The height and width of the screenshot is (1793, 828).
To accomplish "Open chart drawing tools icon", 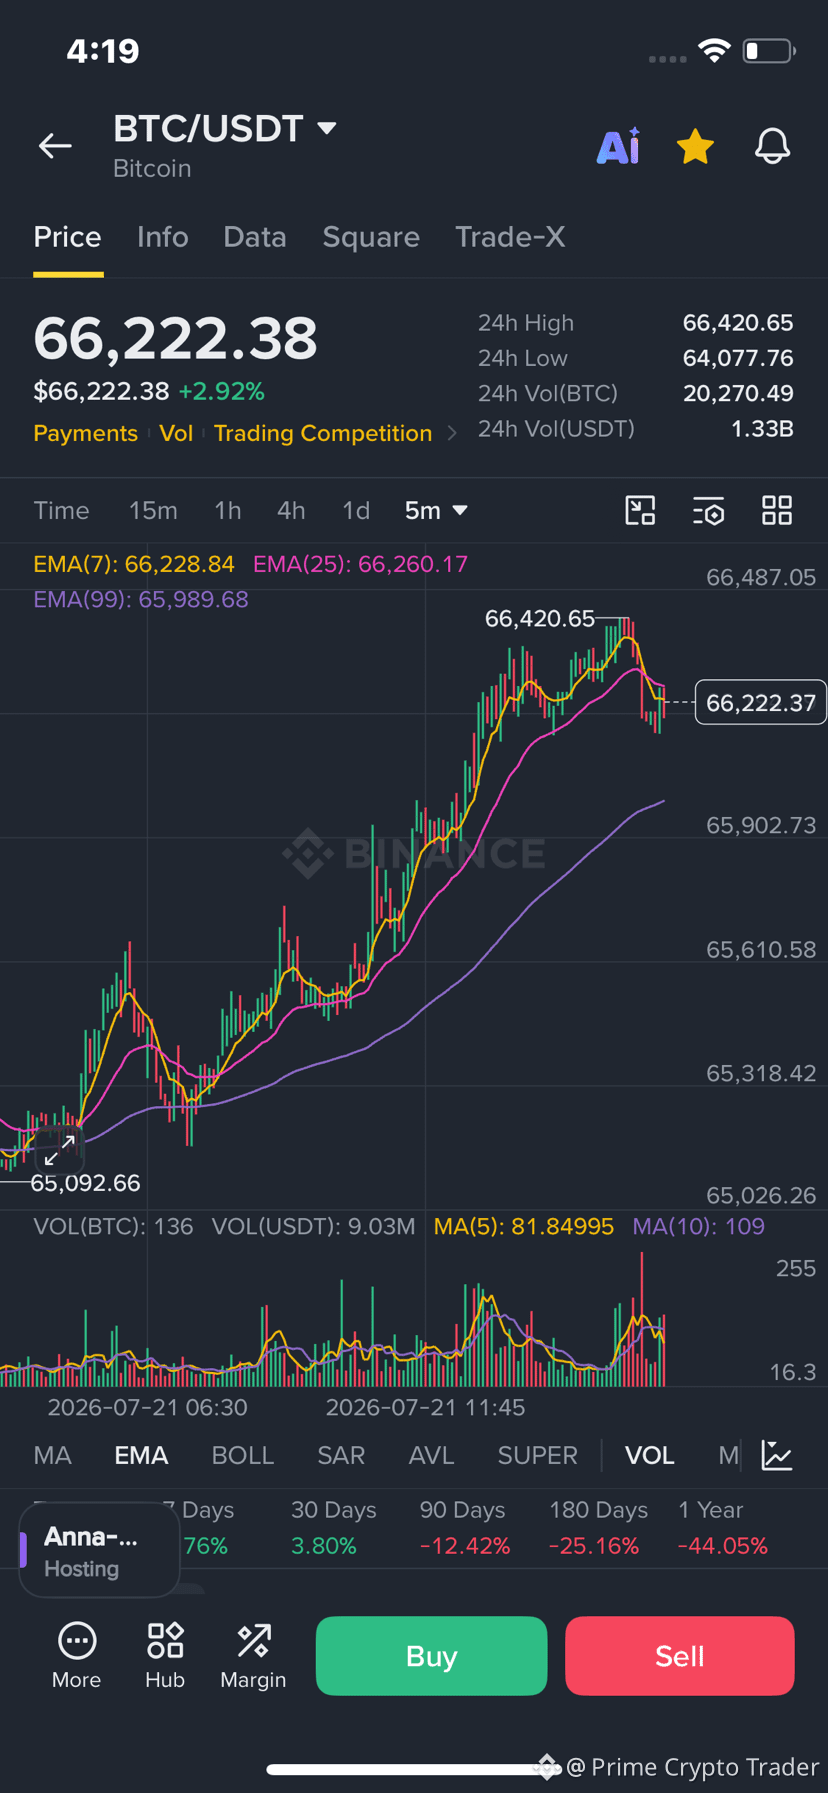I will 640,511.
